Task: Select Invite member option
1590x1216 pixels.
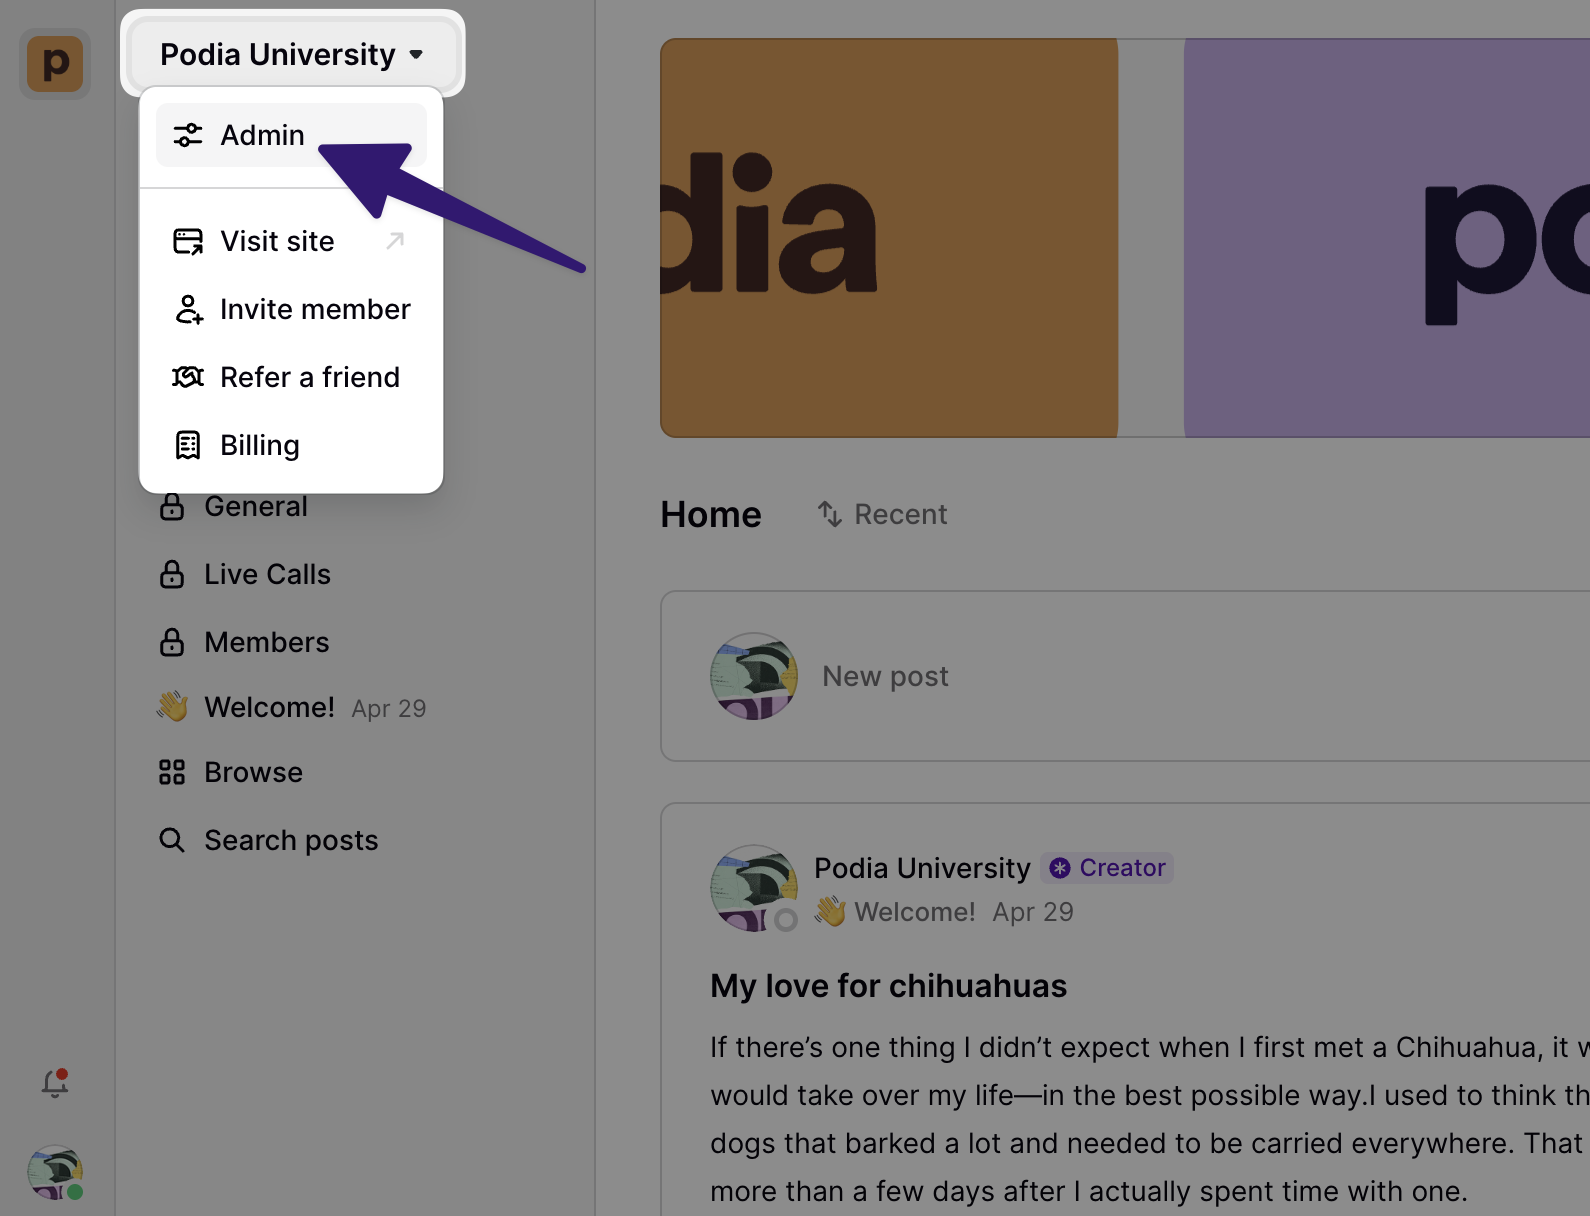Action: (x=291, y=309)
